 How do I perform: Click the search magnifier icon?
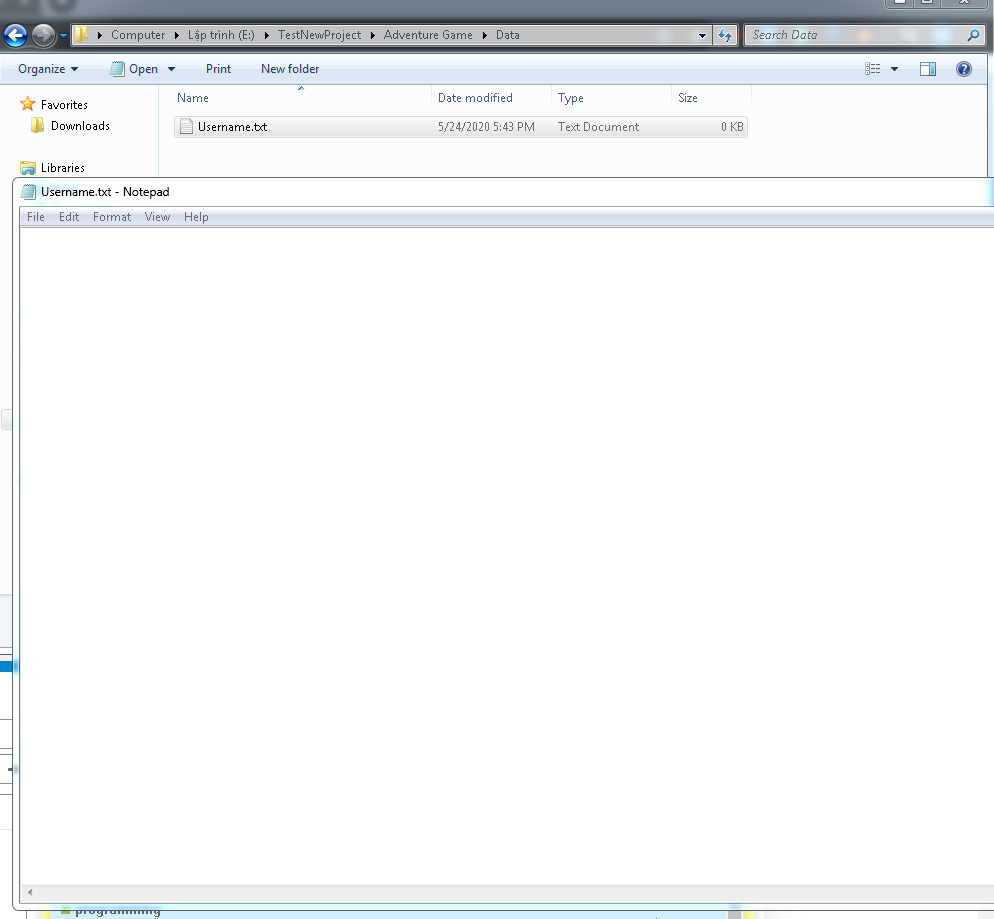pyautogui.click(x=973, y=35)
